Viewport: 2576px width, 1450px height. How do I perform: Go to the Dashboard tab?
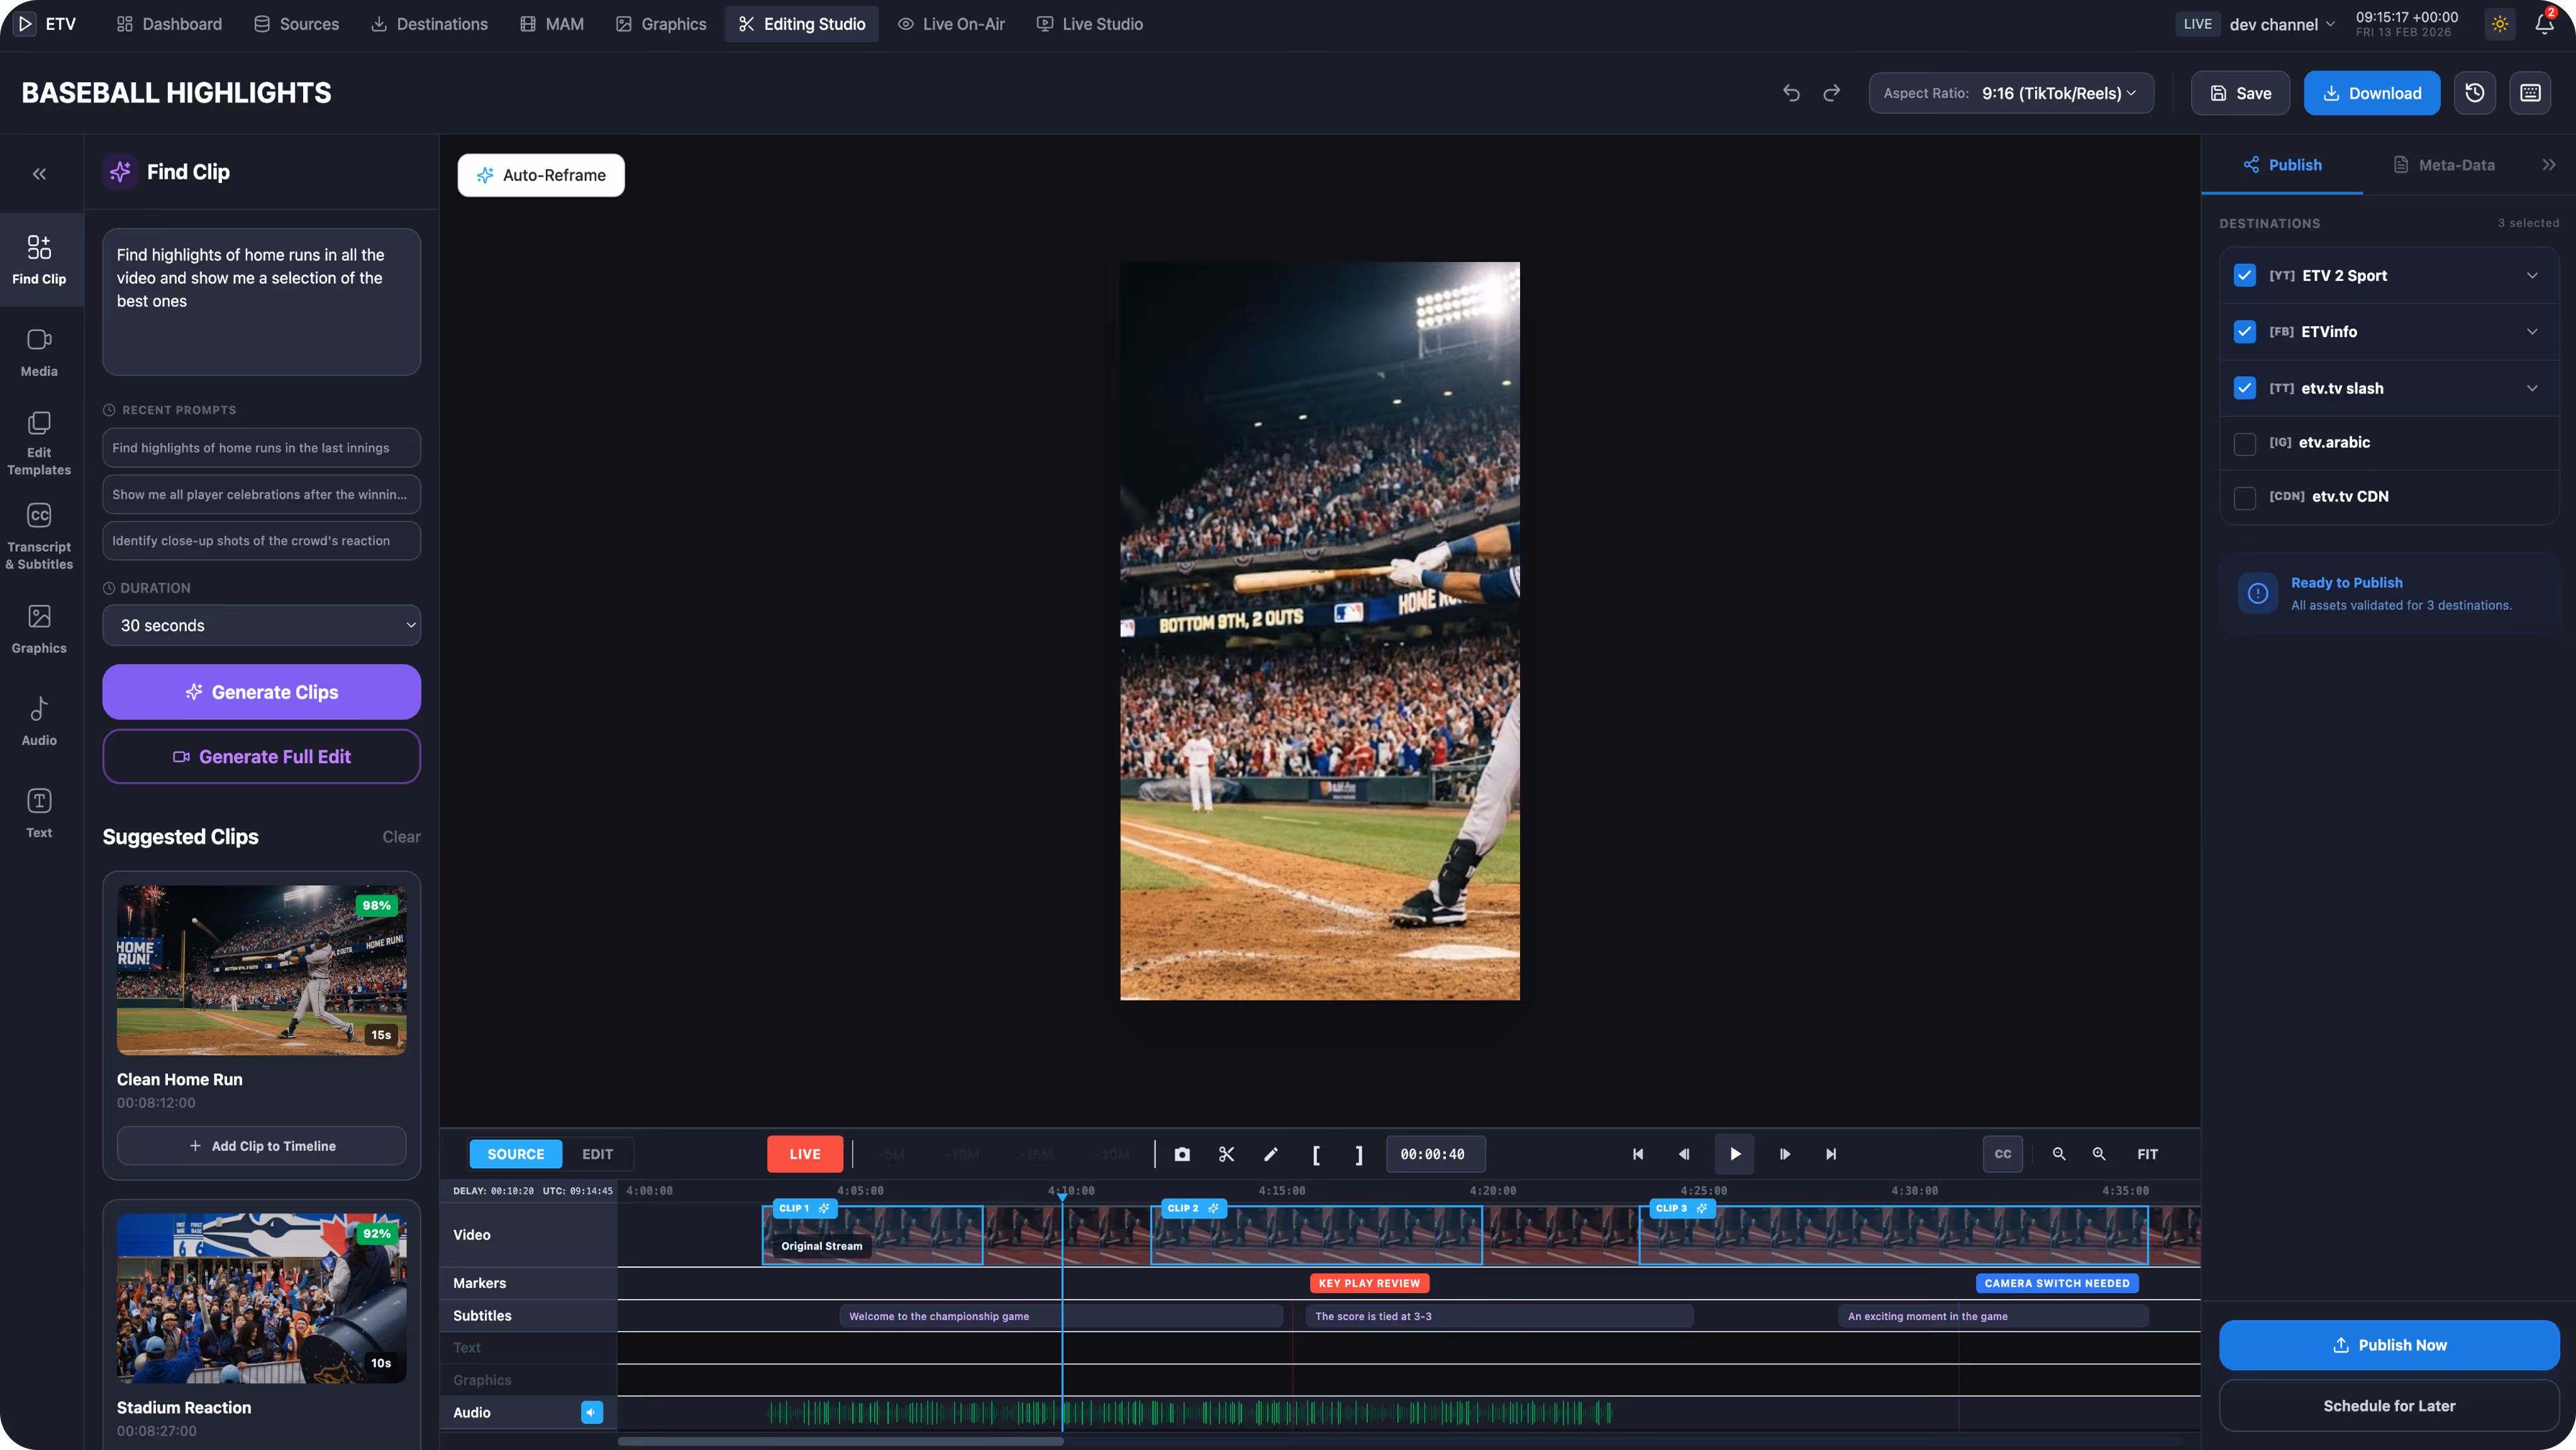click(x=169, y=24)
